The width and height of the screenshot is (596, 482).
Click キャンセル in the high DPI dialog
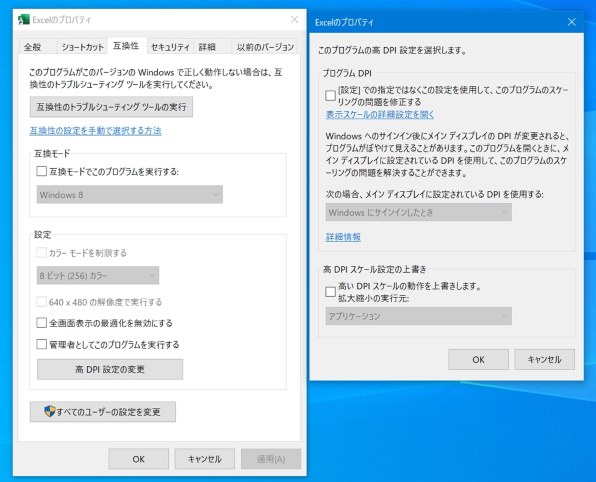(544, 360)
